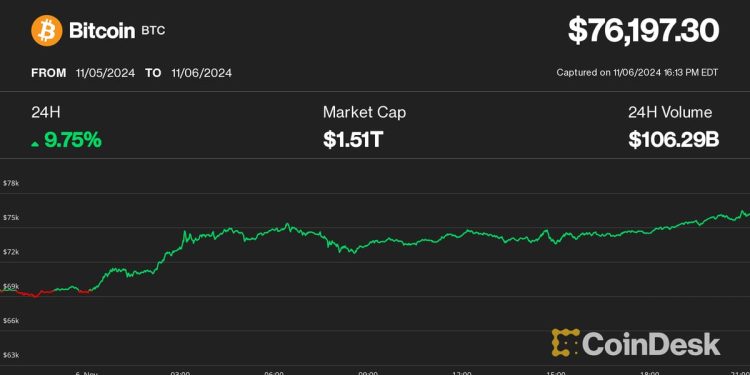Click the Captured on timestamp text
Screen dimensions: 750x375
(637, 73)
